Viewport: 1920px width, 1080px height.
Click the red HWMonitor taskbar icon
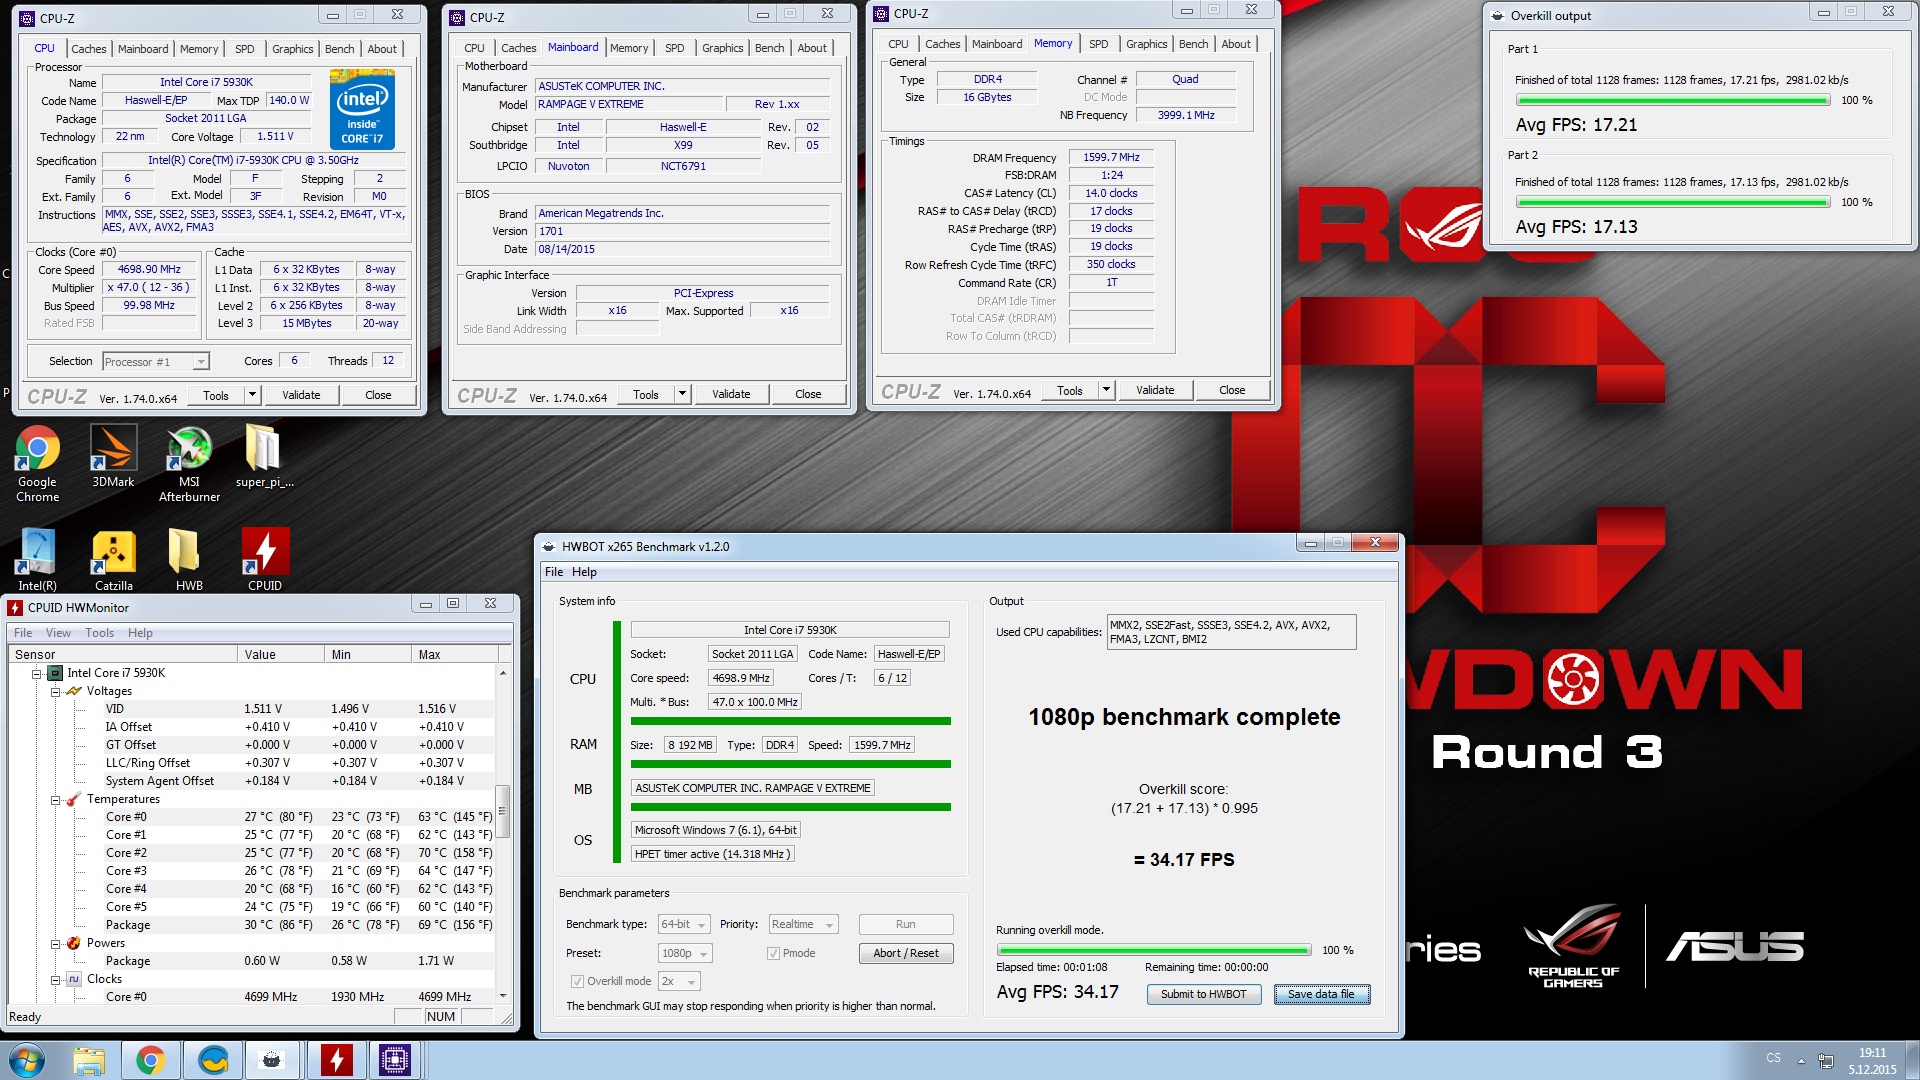tap(336, 1060)
